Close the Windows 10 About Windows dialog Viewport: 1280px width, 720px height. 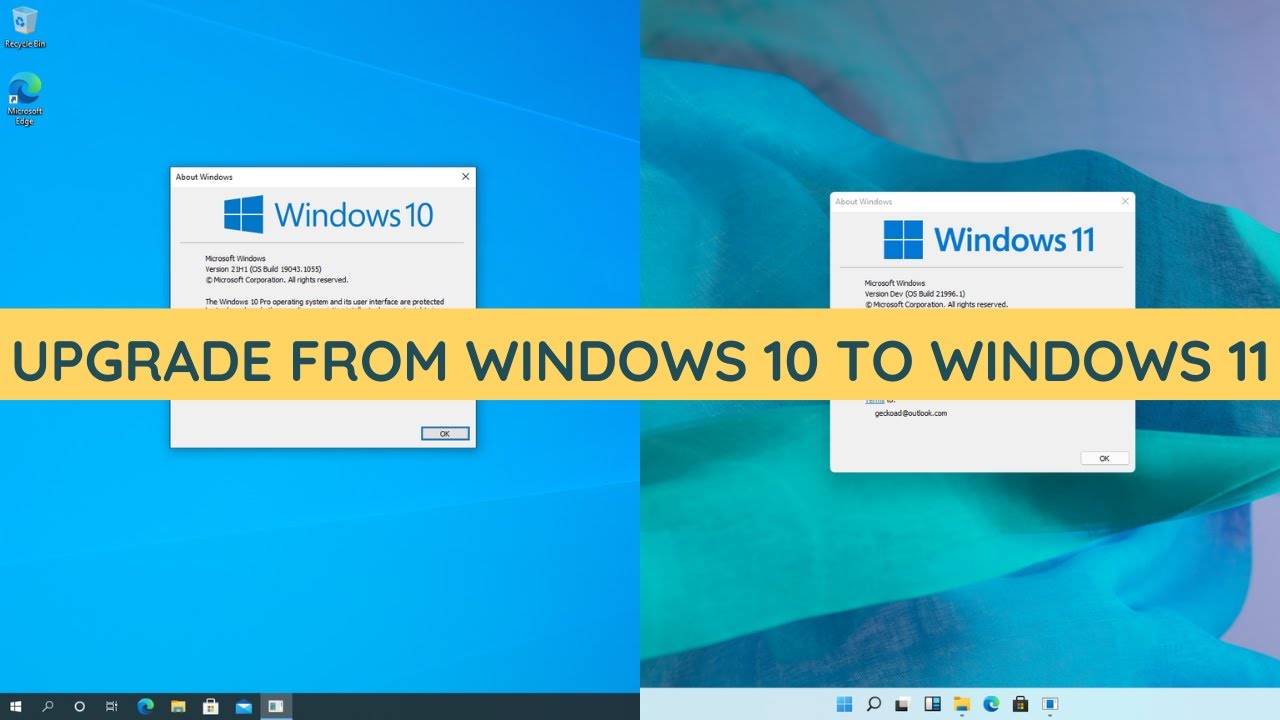click(x=465, y=177)
